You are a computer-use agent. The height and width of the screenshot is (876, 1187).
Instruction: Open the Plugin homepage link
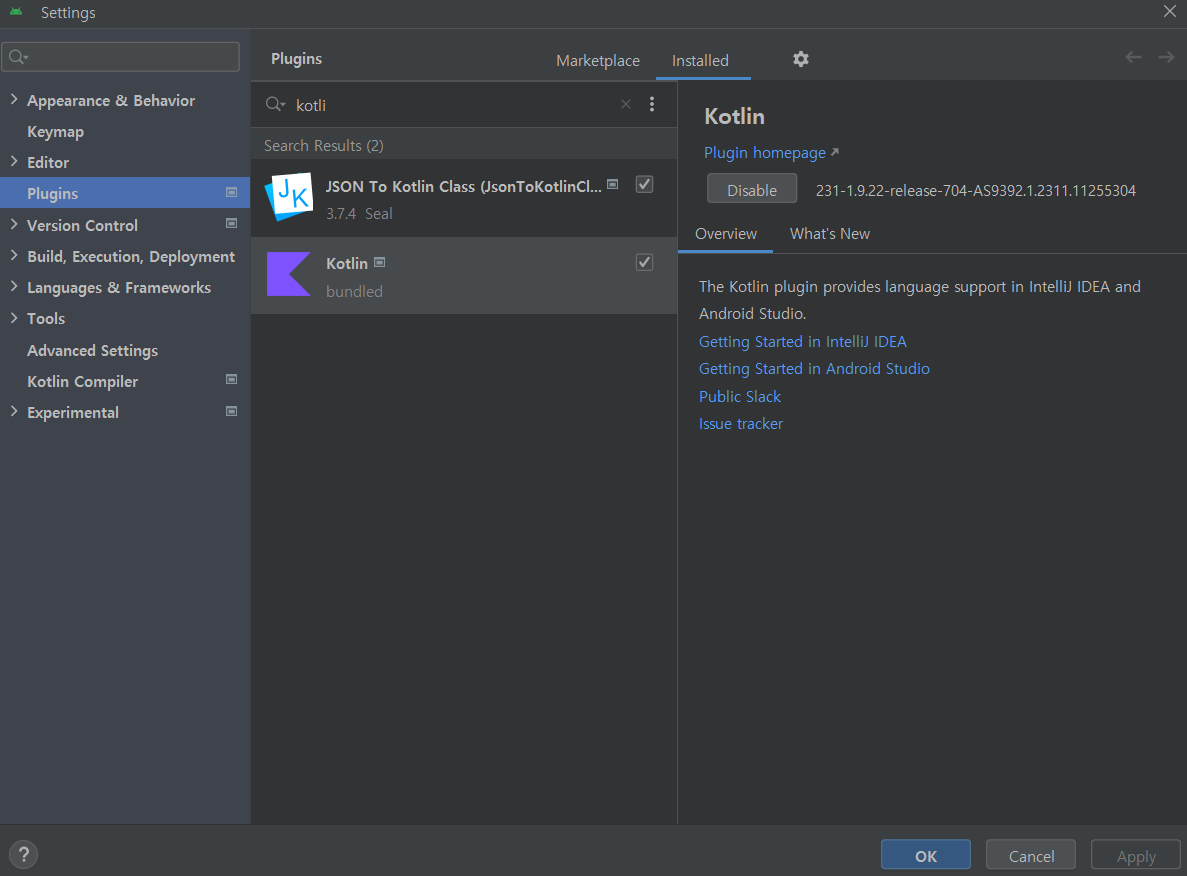tap(765, 153)
